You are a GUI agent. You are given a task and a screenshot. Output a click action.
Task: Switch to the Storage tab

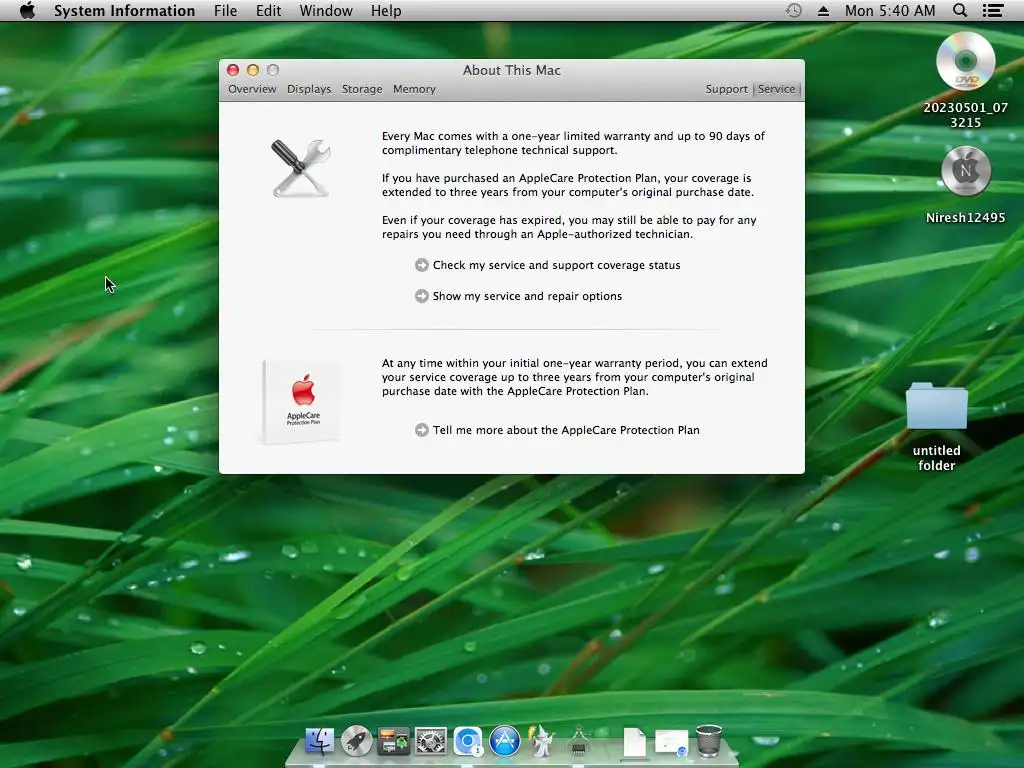[x=362, y=89]
